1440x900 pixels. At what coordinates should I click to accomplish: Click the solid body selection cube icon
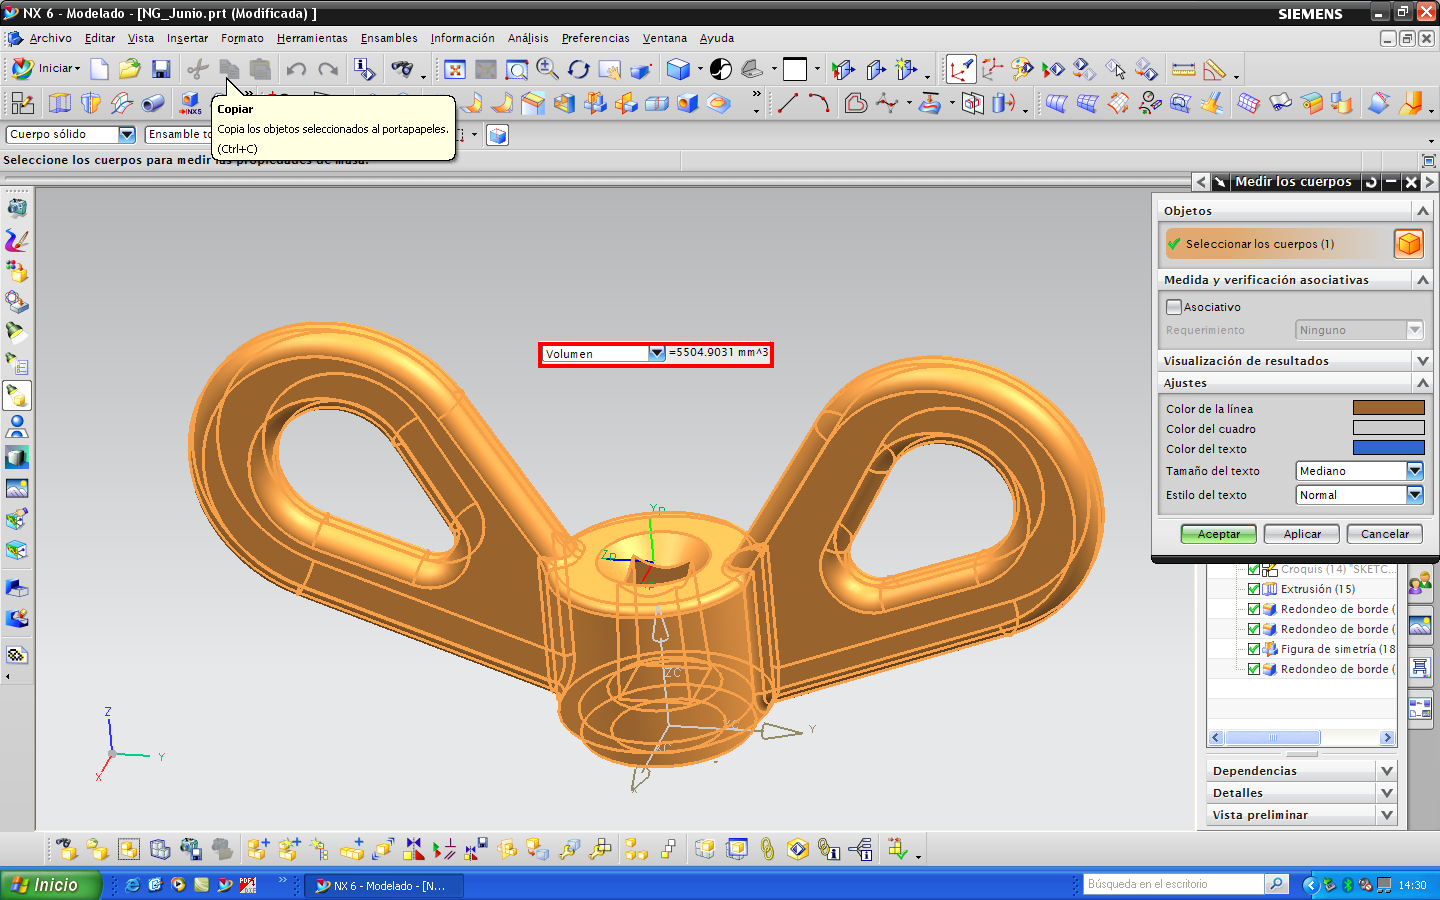click(1409, 243)
